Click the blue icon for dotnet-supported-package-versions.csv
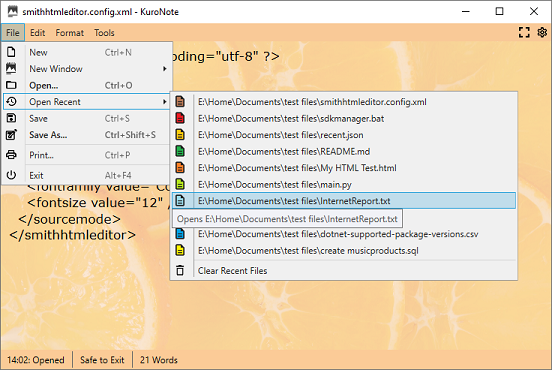Screen dimensions: 552x370 180,234
